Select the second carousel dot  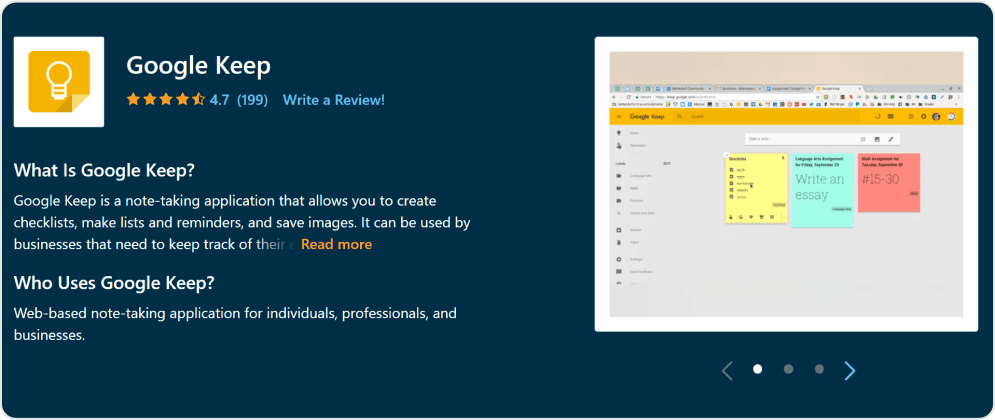pyautogui.click(x=788, y=369)
